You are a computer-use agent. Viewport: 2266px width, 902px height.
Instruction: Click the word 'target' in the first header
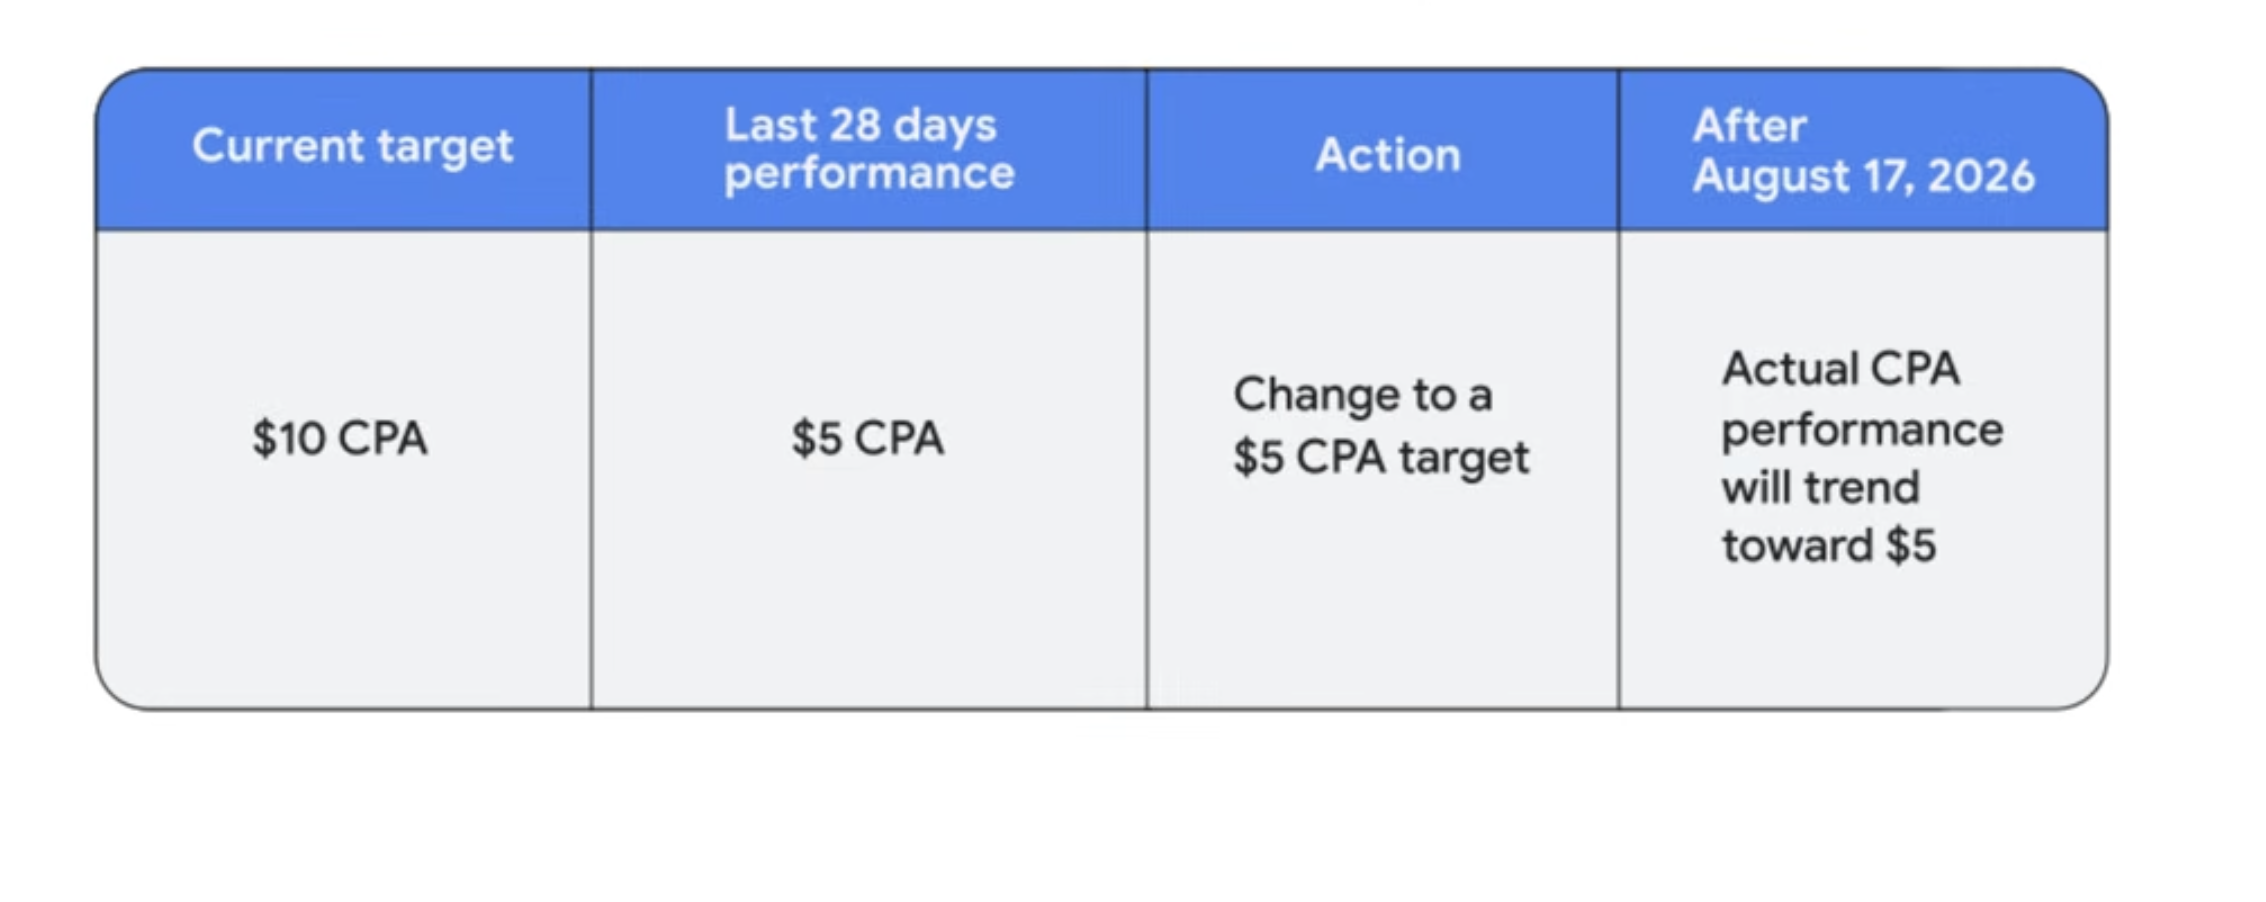click(445, 148)
